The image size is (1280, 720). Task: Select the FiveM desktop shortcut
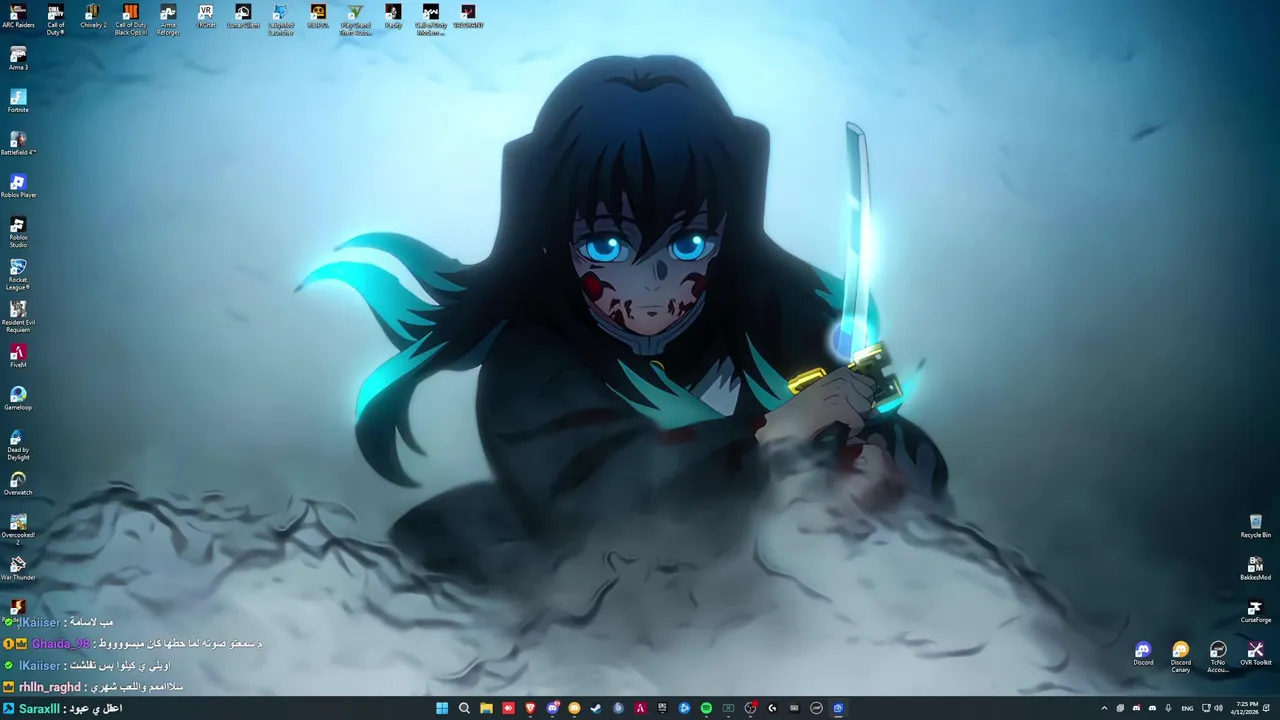(18, 356)
